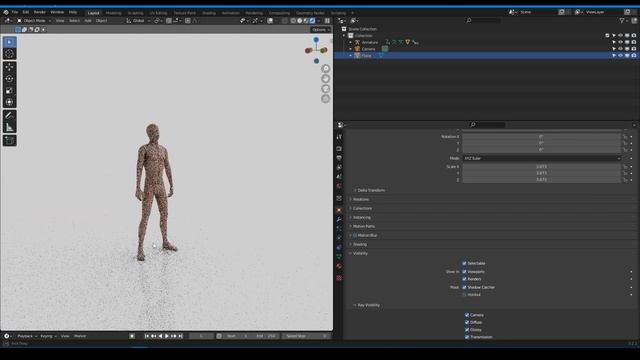Open the View Layer properties tab
The width and height of the screenshot is (640, 360).
click(x=339, y=167)
